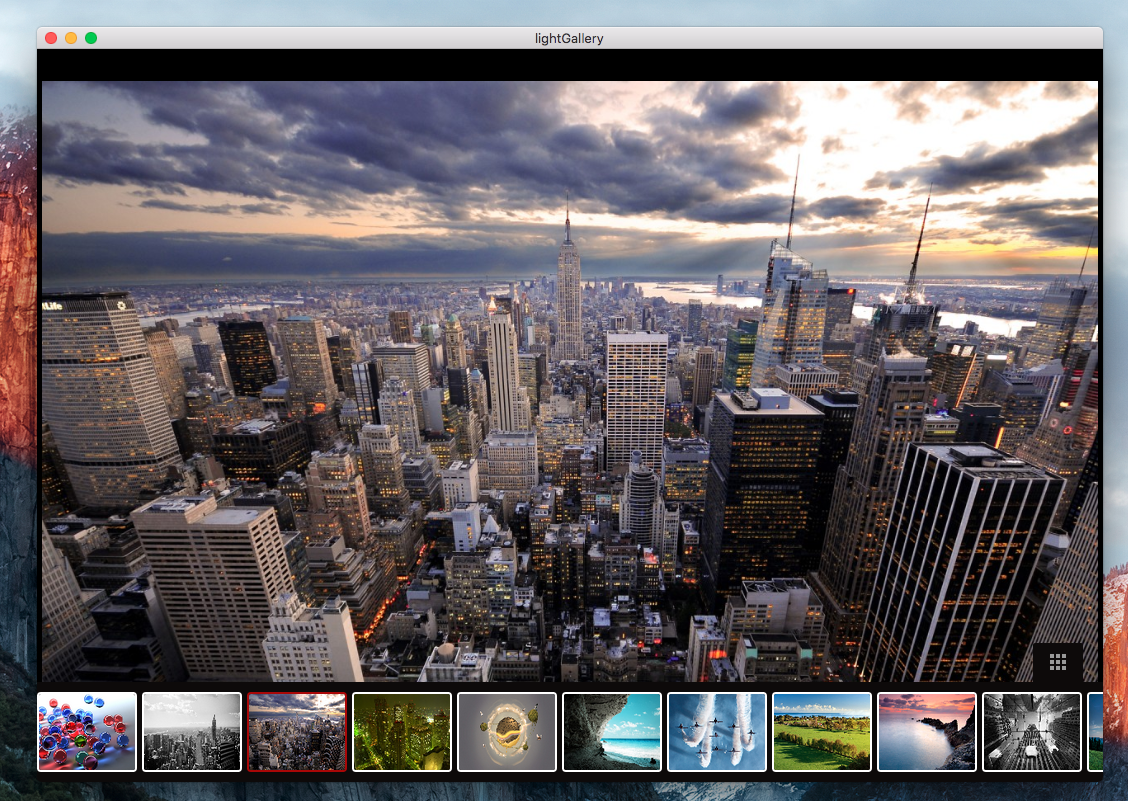The height and width of the screenshot is (801, 1128).
Task: Select the partially visible last thumbnail
Action: pos(1095,732)
